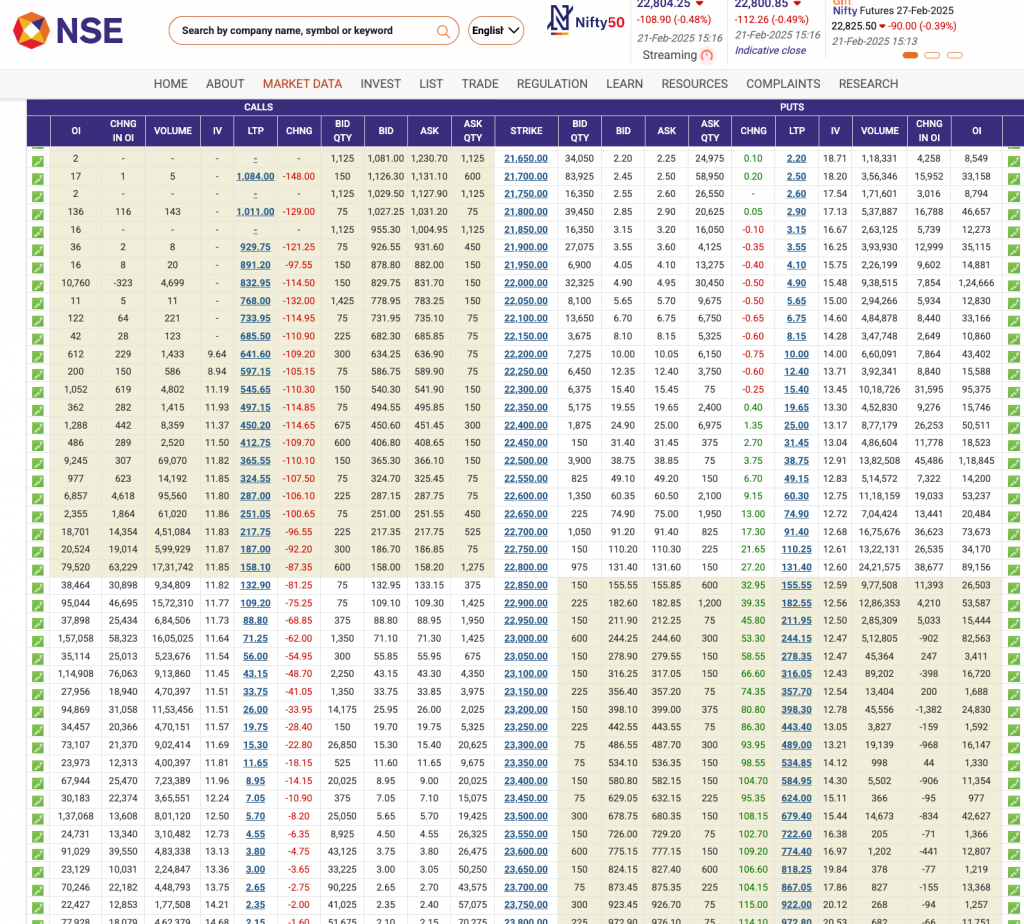The width and height of the screenshot is (1024, 924).
Task: Open calls chart icon for strike 23,500.00
Action: pos(38,819)
